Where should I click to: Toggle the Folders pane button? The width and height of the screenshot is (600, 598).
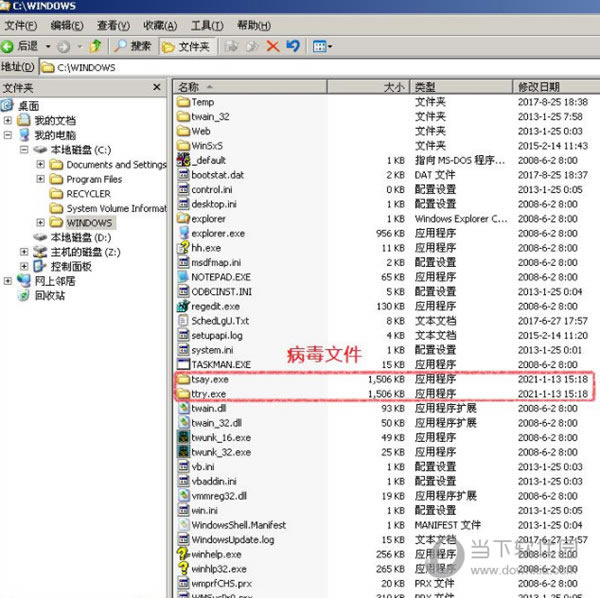tap(188, 47)
